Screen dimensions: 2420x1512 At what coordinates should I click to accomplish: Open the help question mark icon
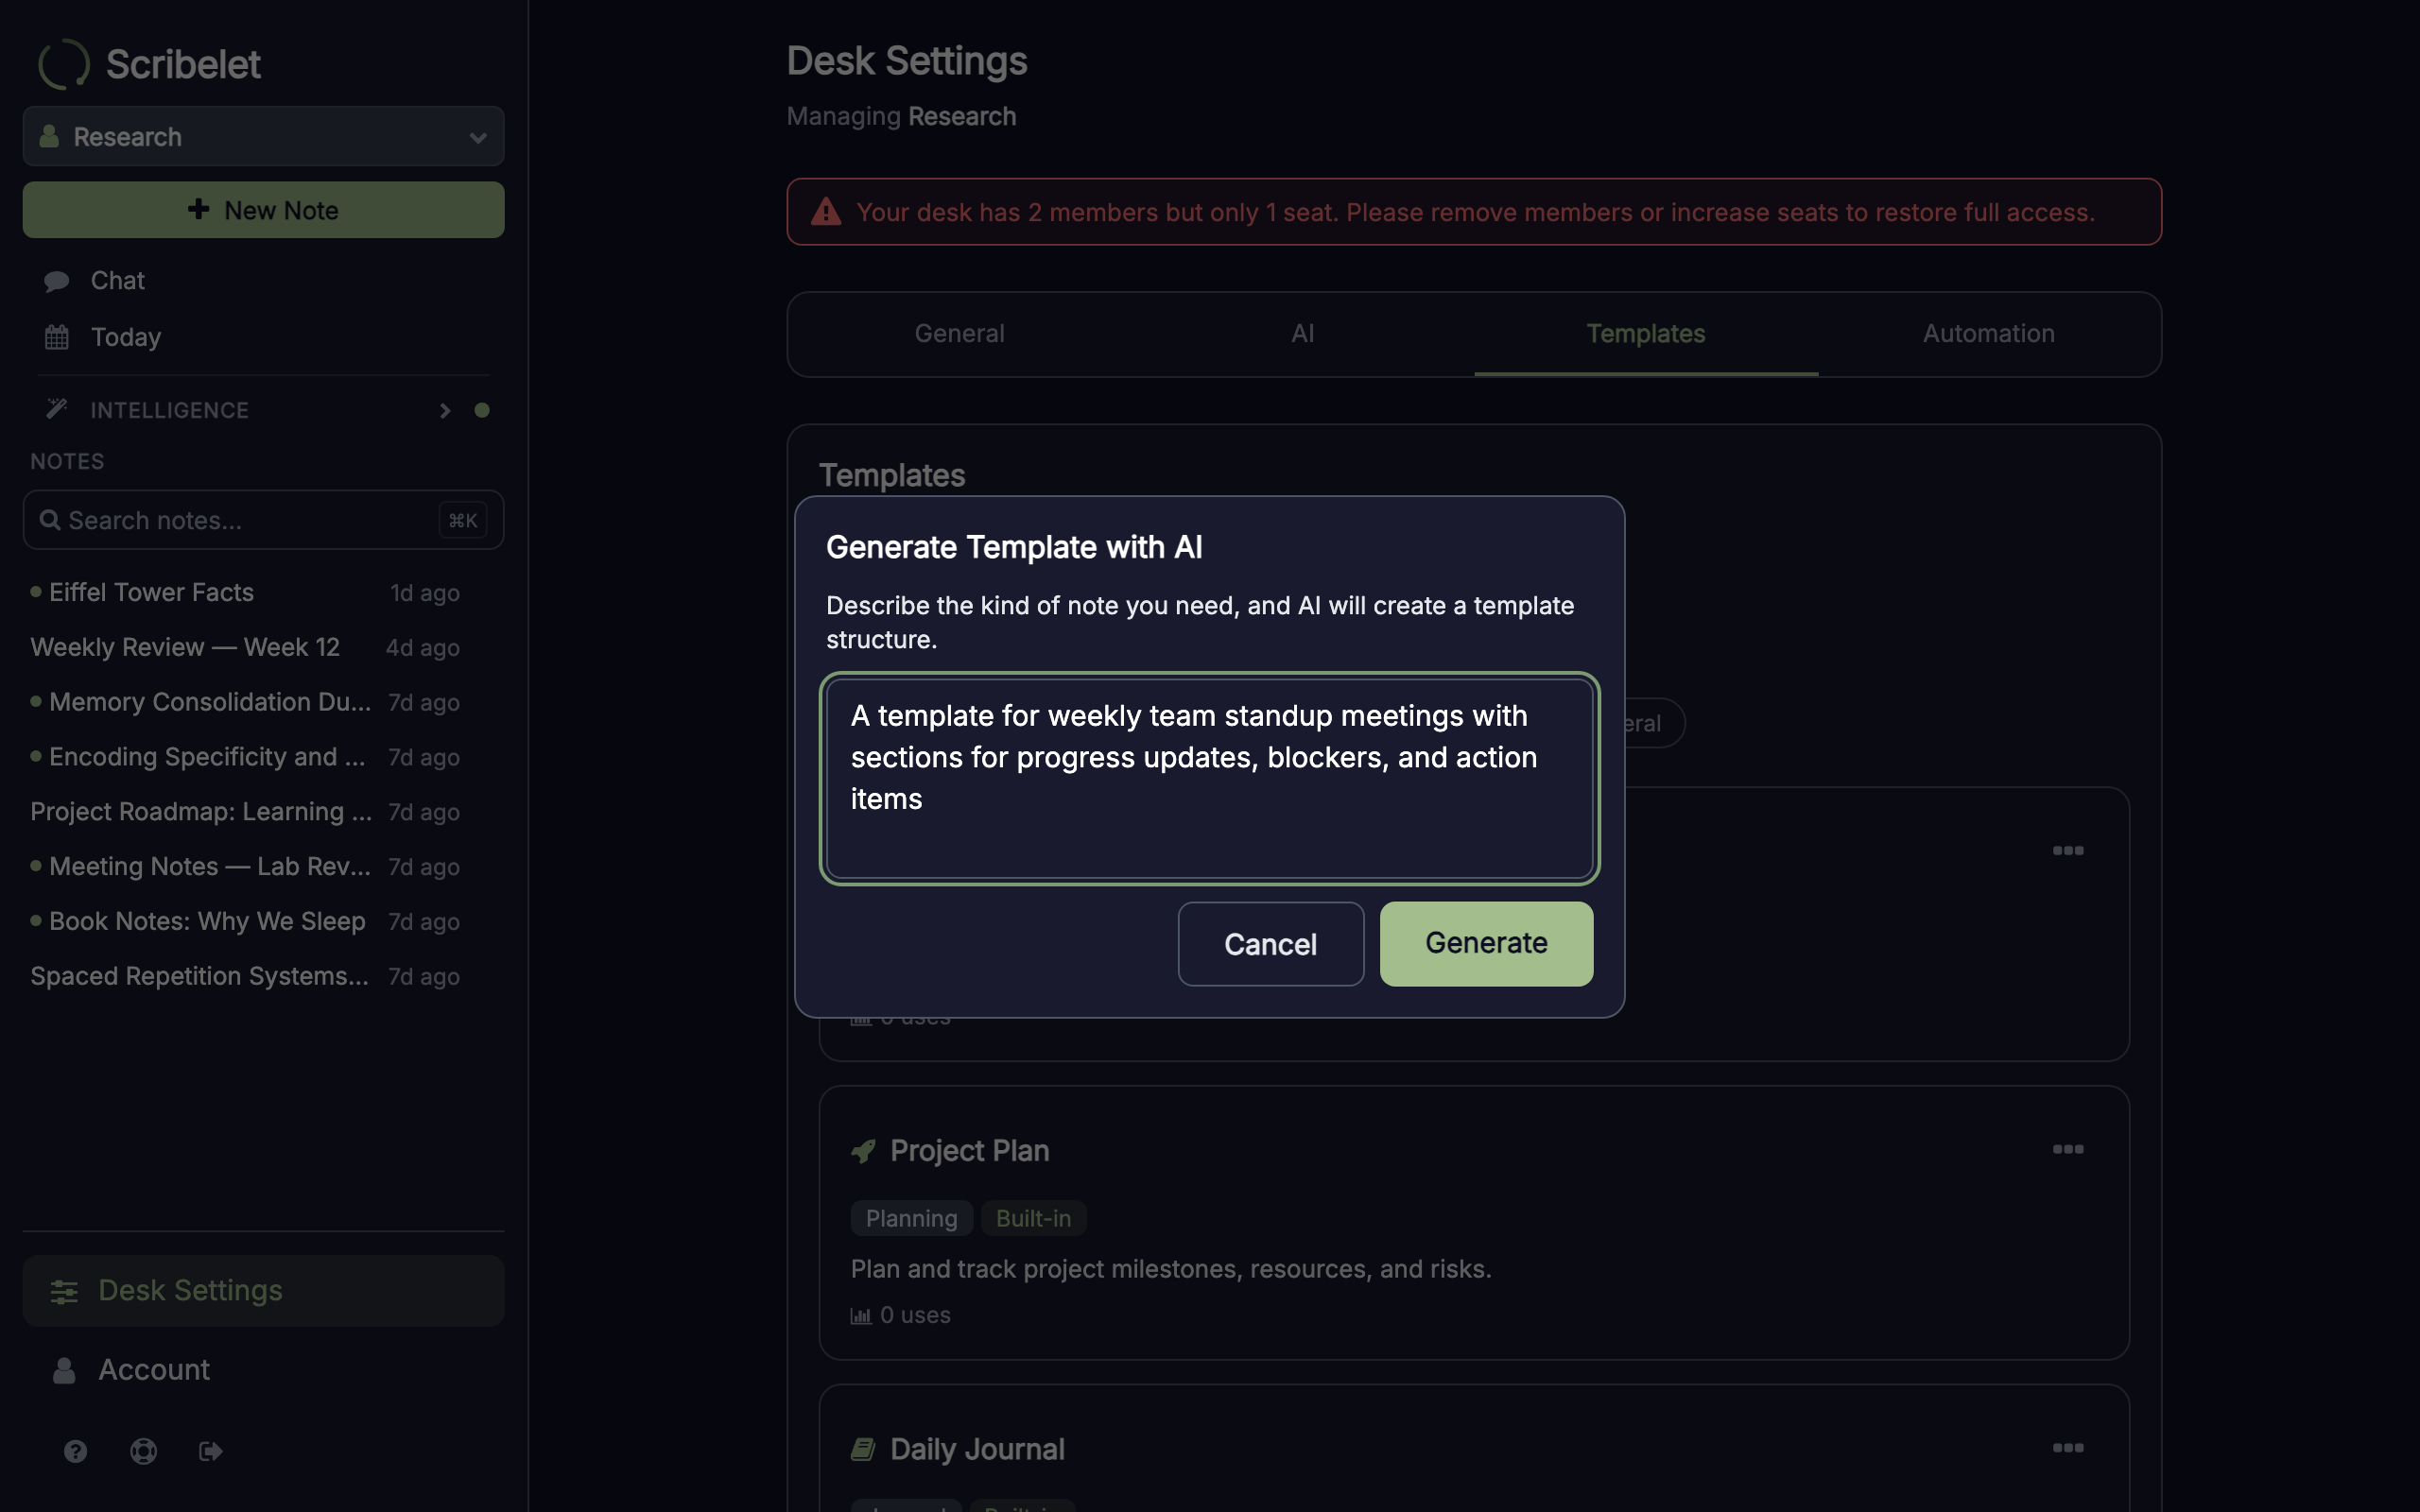(x=76, y=1451)
